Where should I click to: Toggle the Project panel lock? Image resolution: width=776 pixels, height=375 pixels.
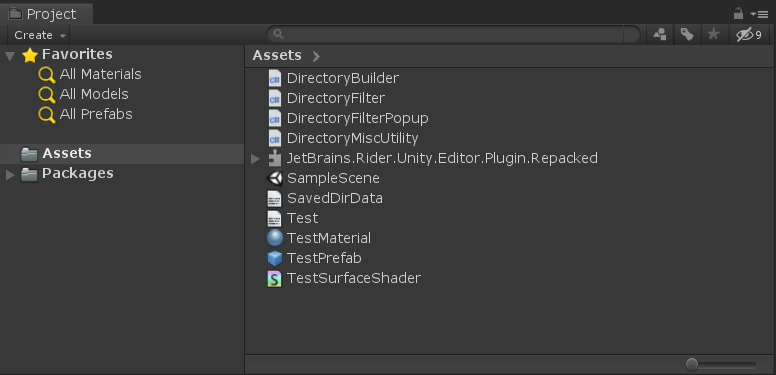click(x=738, y=13)
